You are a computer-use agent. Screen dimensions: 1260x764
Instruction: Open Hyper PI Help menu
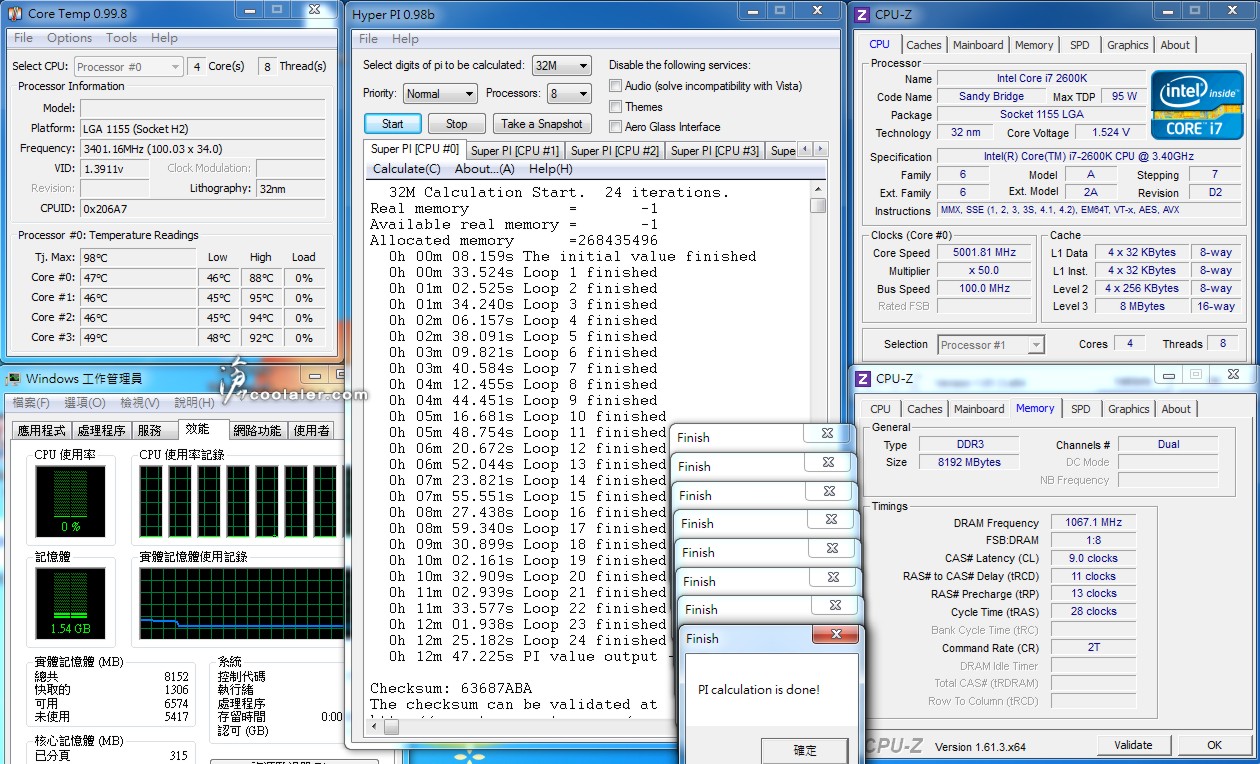[x=405, y=39]
